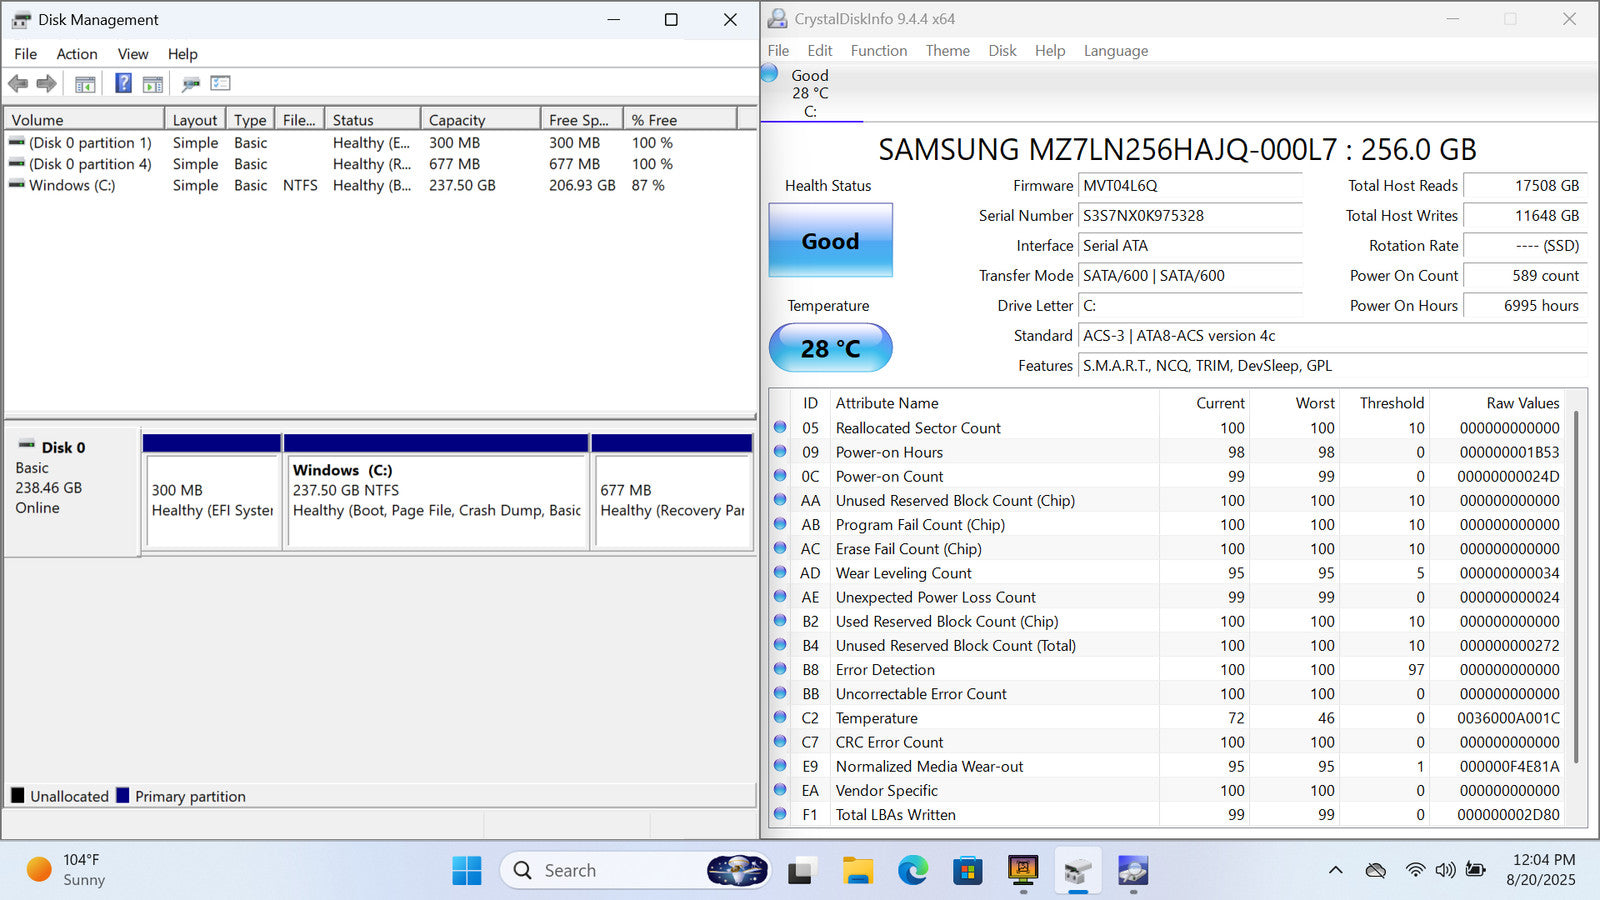This screenshot has height=900, width=1600.
Task: Click Show/Hide Action Pane toolbar icon
Action: coord(153,84)
